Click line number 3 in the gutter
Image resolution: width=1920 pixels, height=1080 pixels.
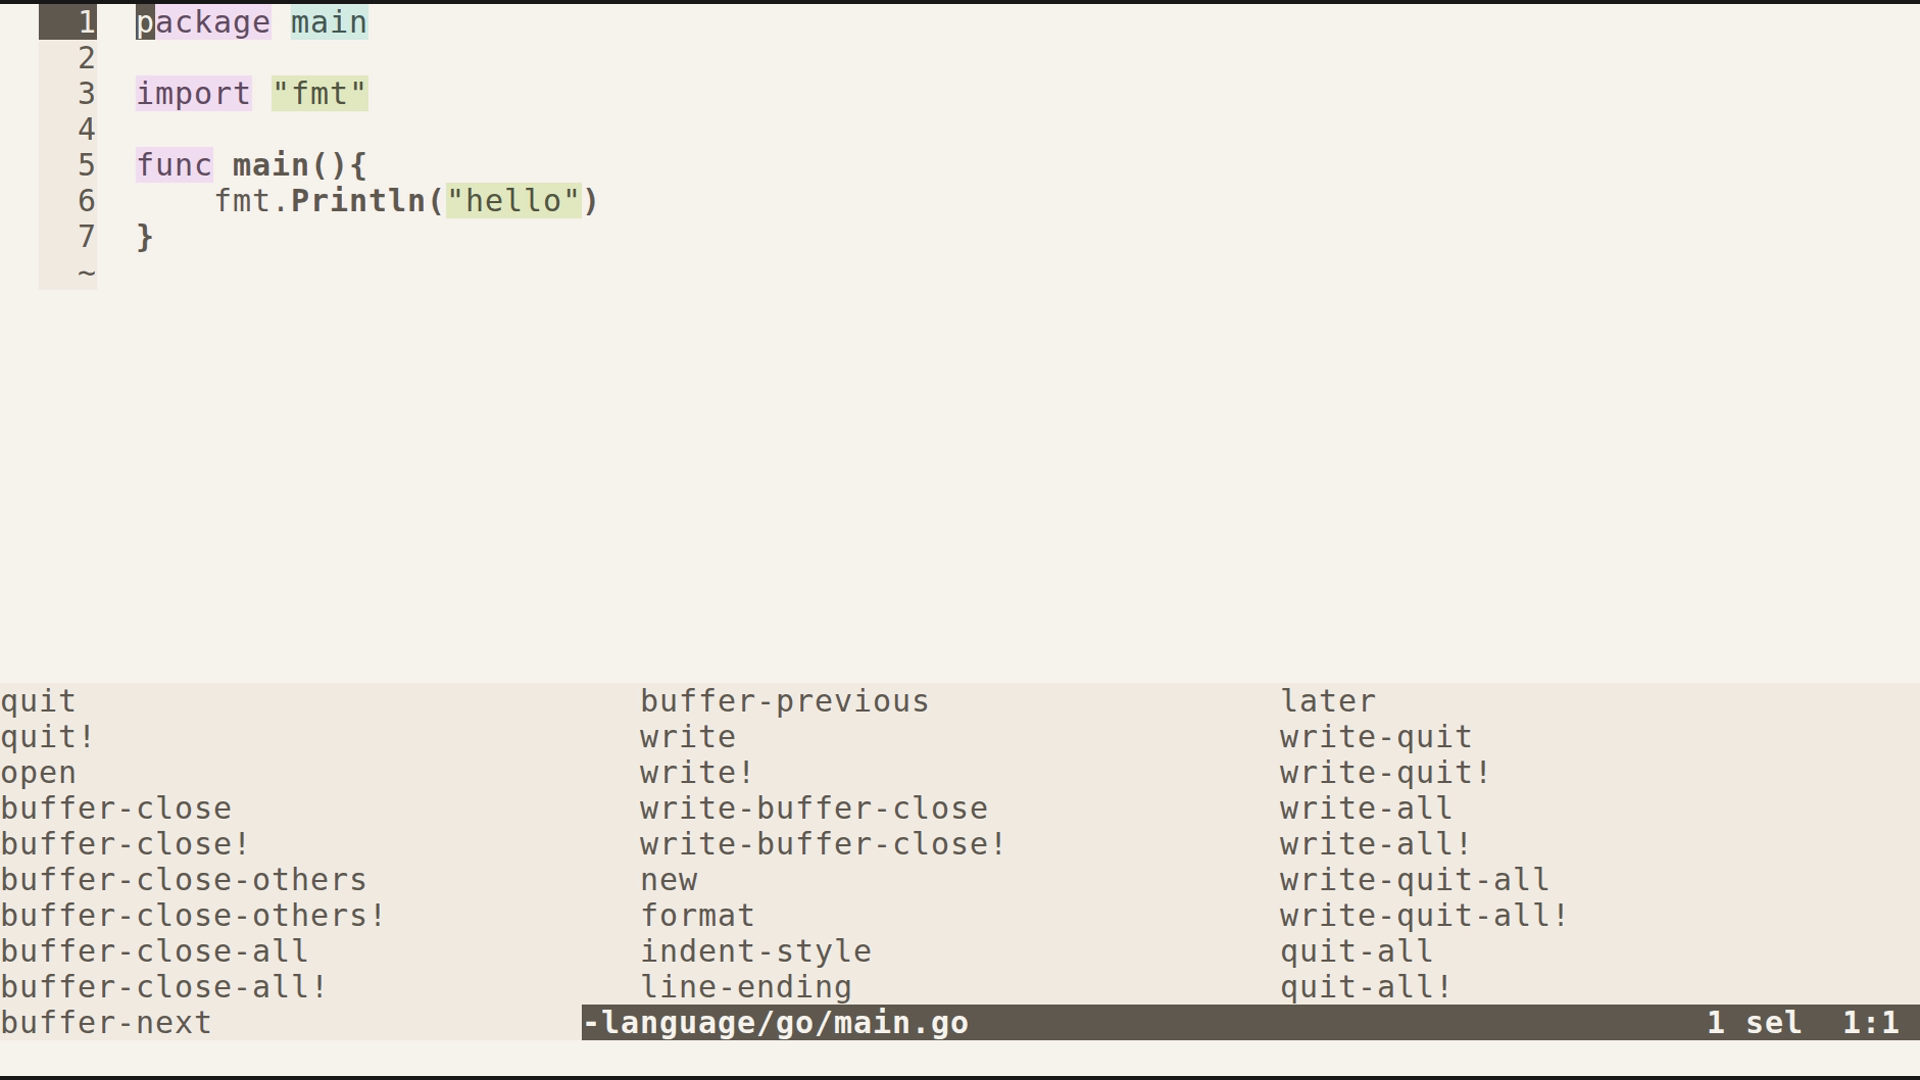(86, 94)
